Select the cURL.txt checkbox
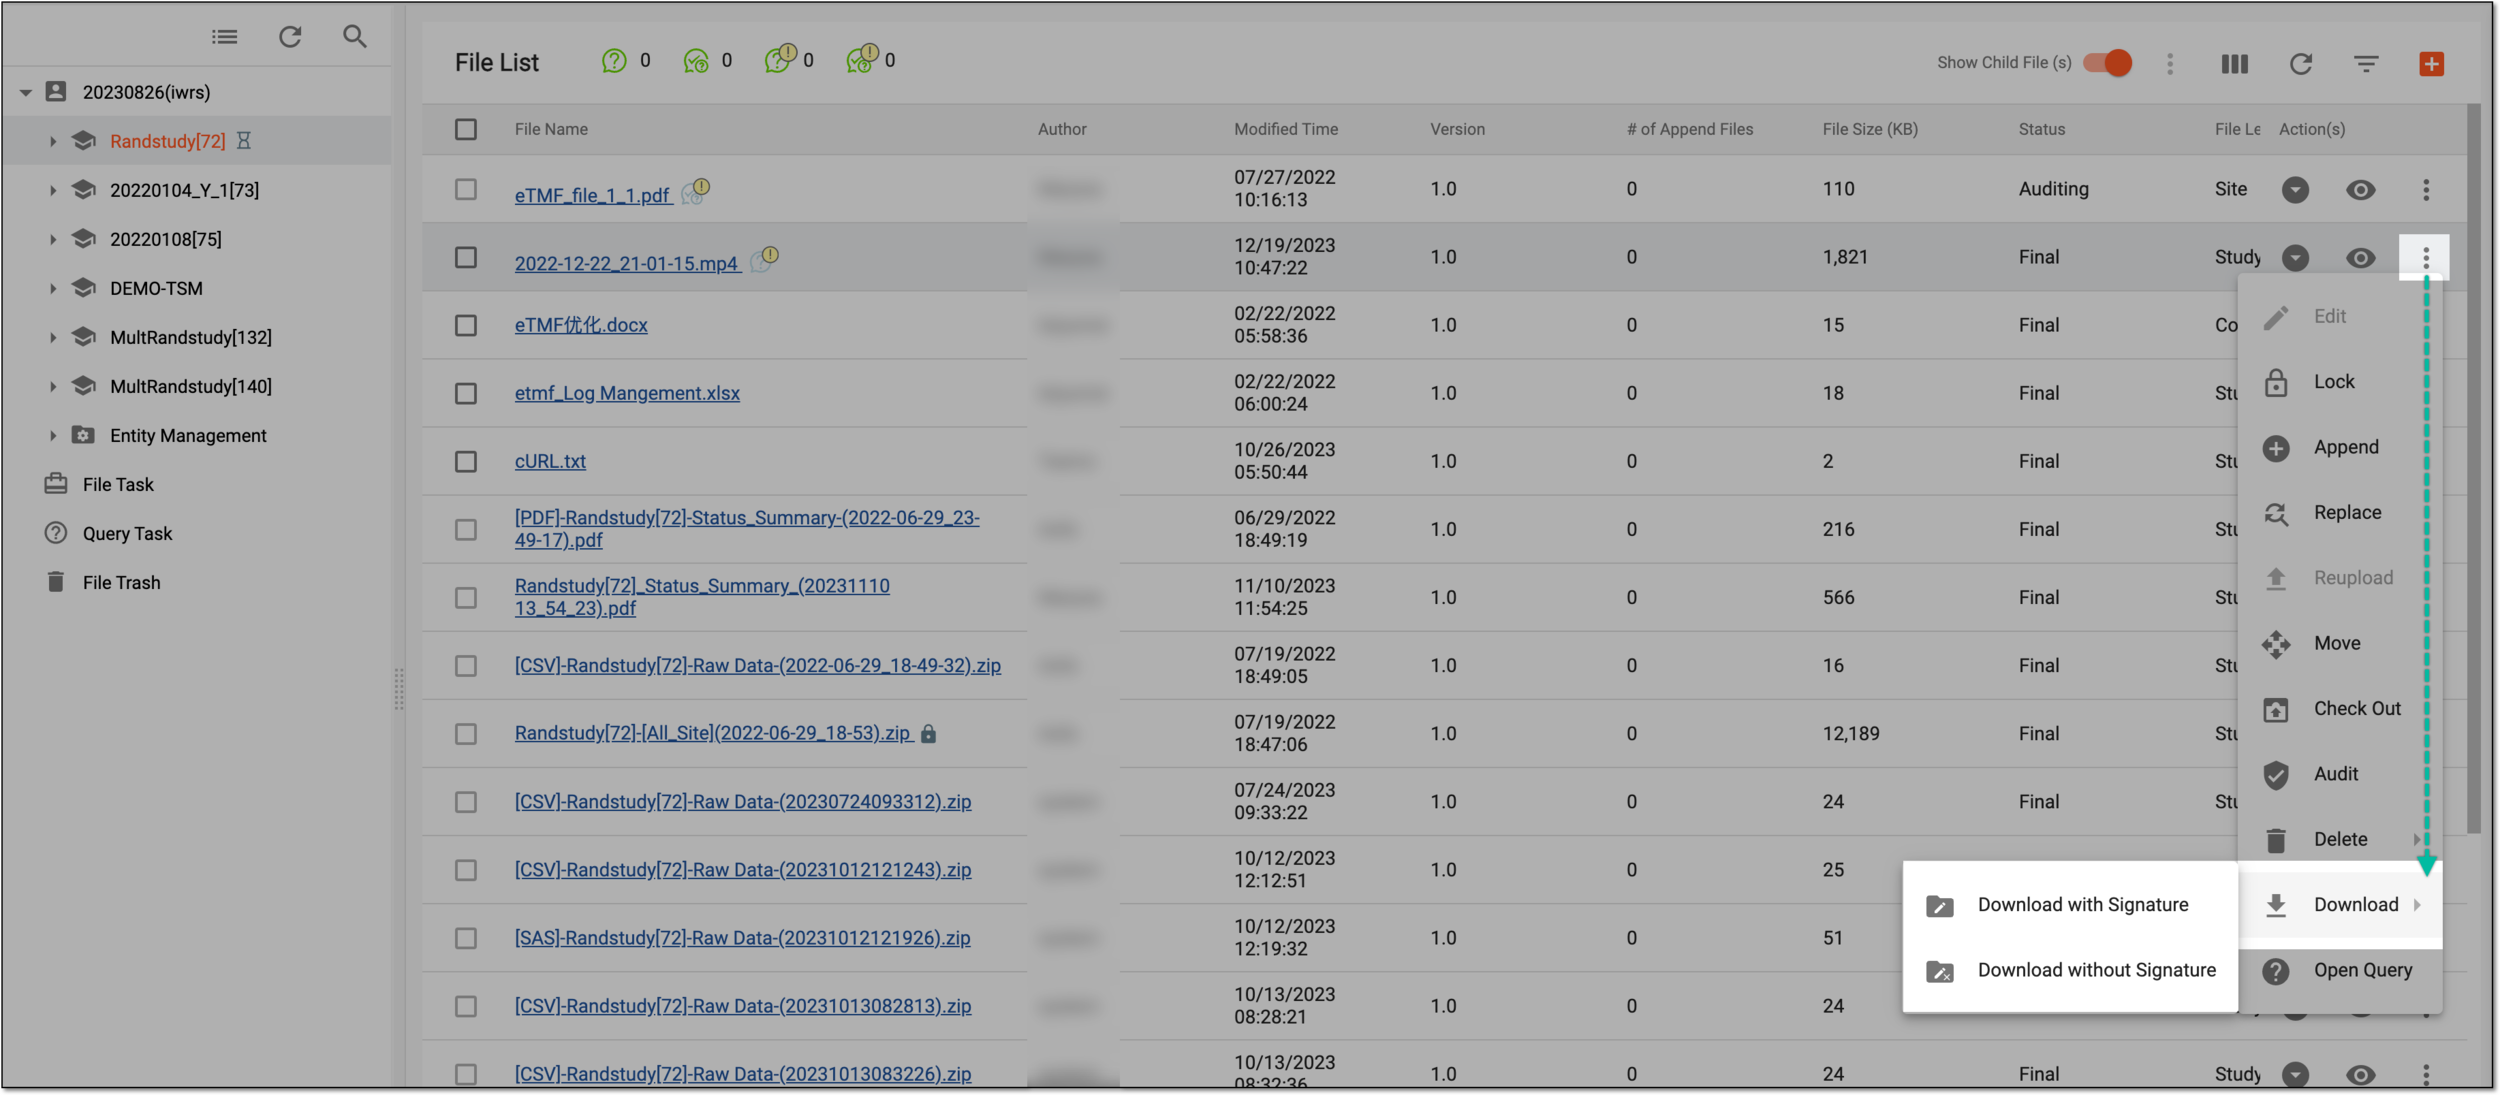2500x1095 pixels. tap(466, 462)
